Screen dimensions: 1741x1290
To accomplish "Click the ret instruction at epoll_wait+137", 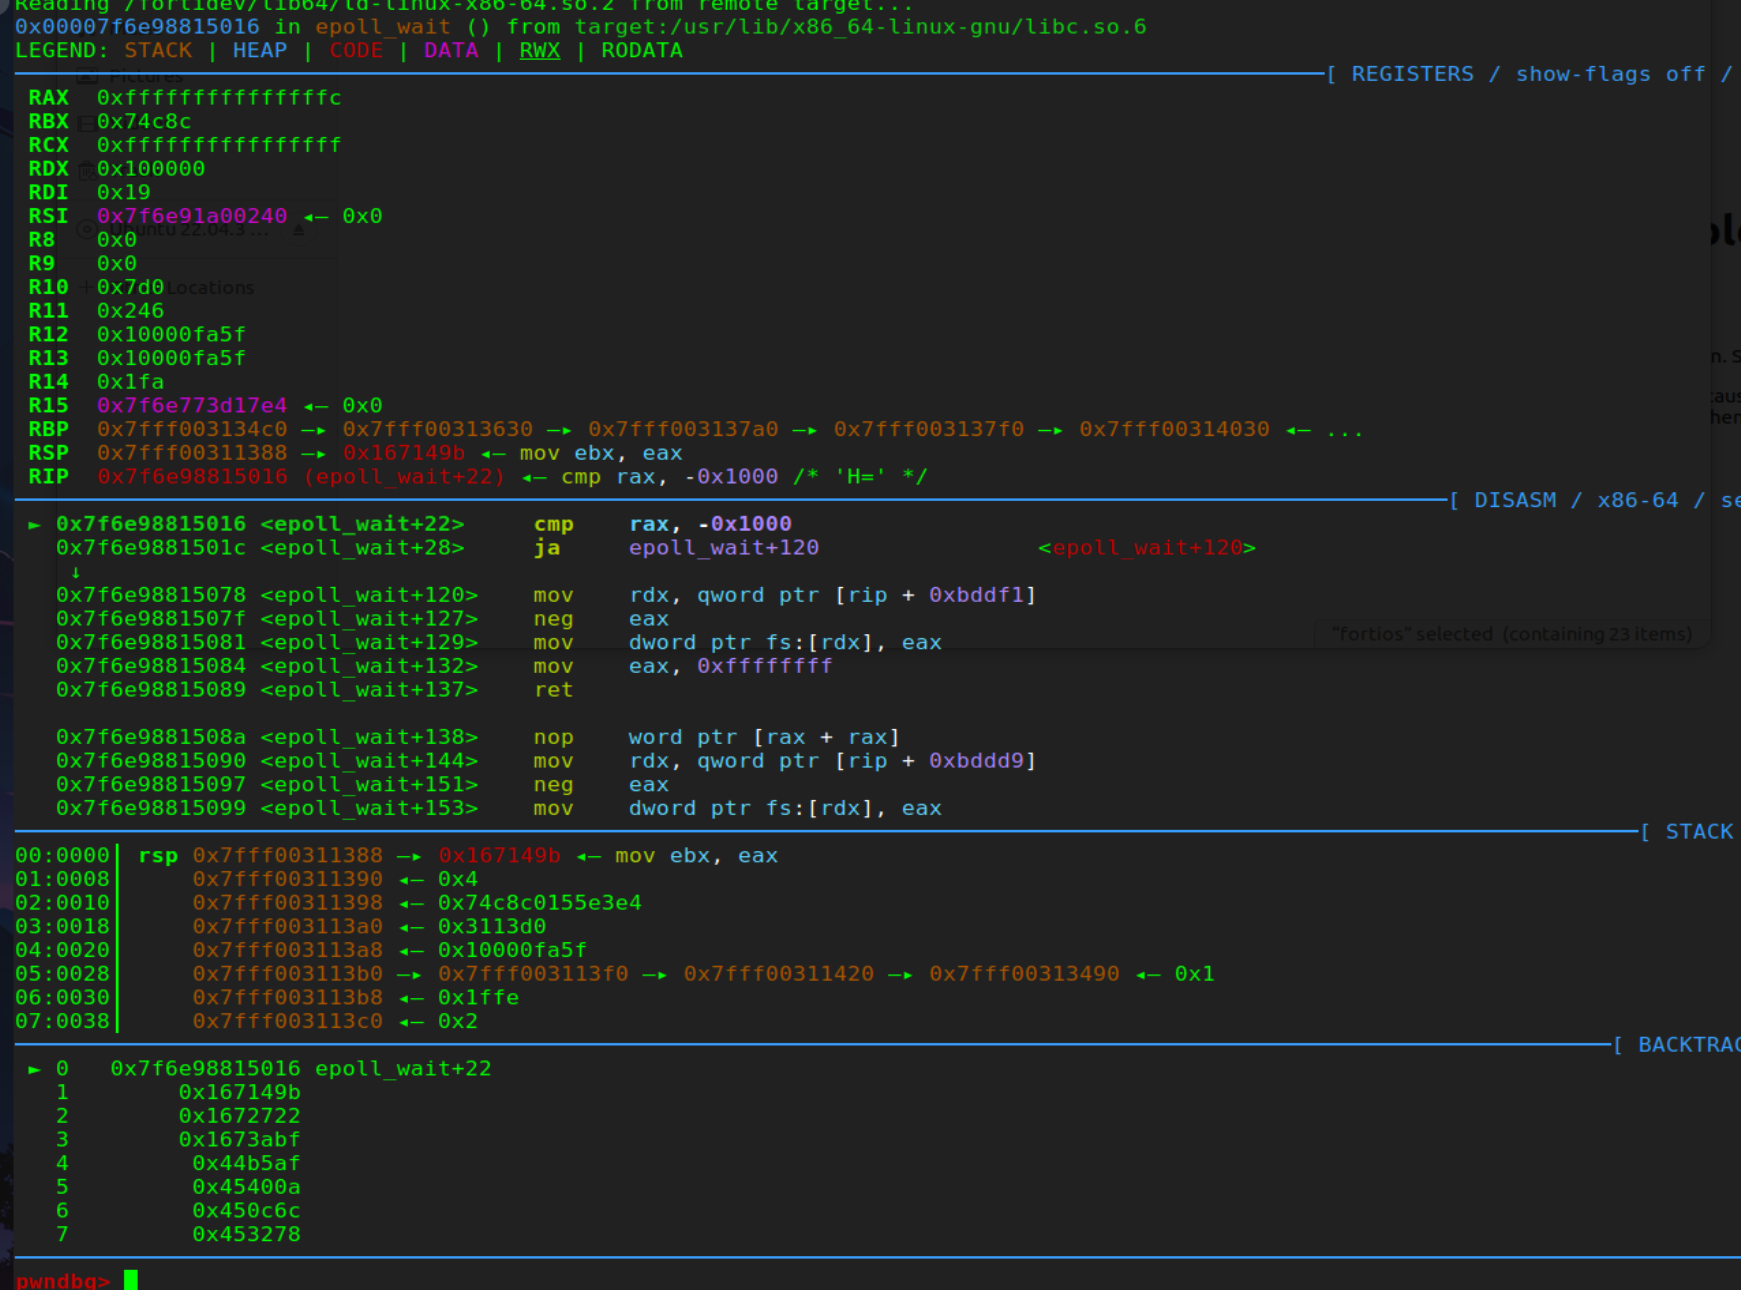I will [x=553, y=690].
